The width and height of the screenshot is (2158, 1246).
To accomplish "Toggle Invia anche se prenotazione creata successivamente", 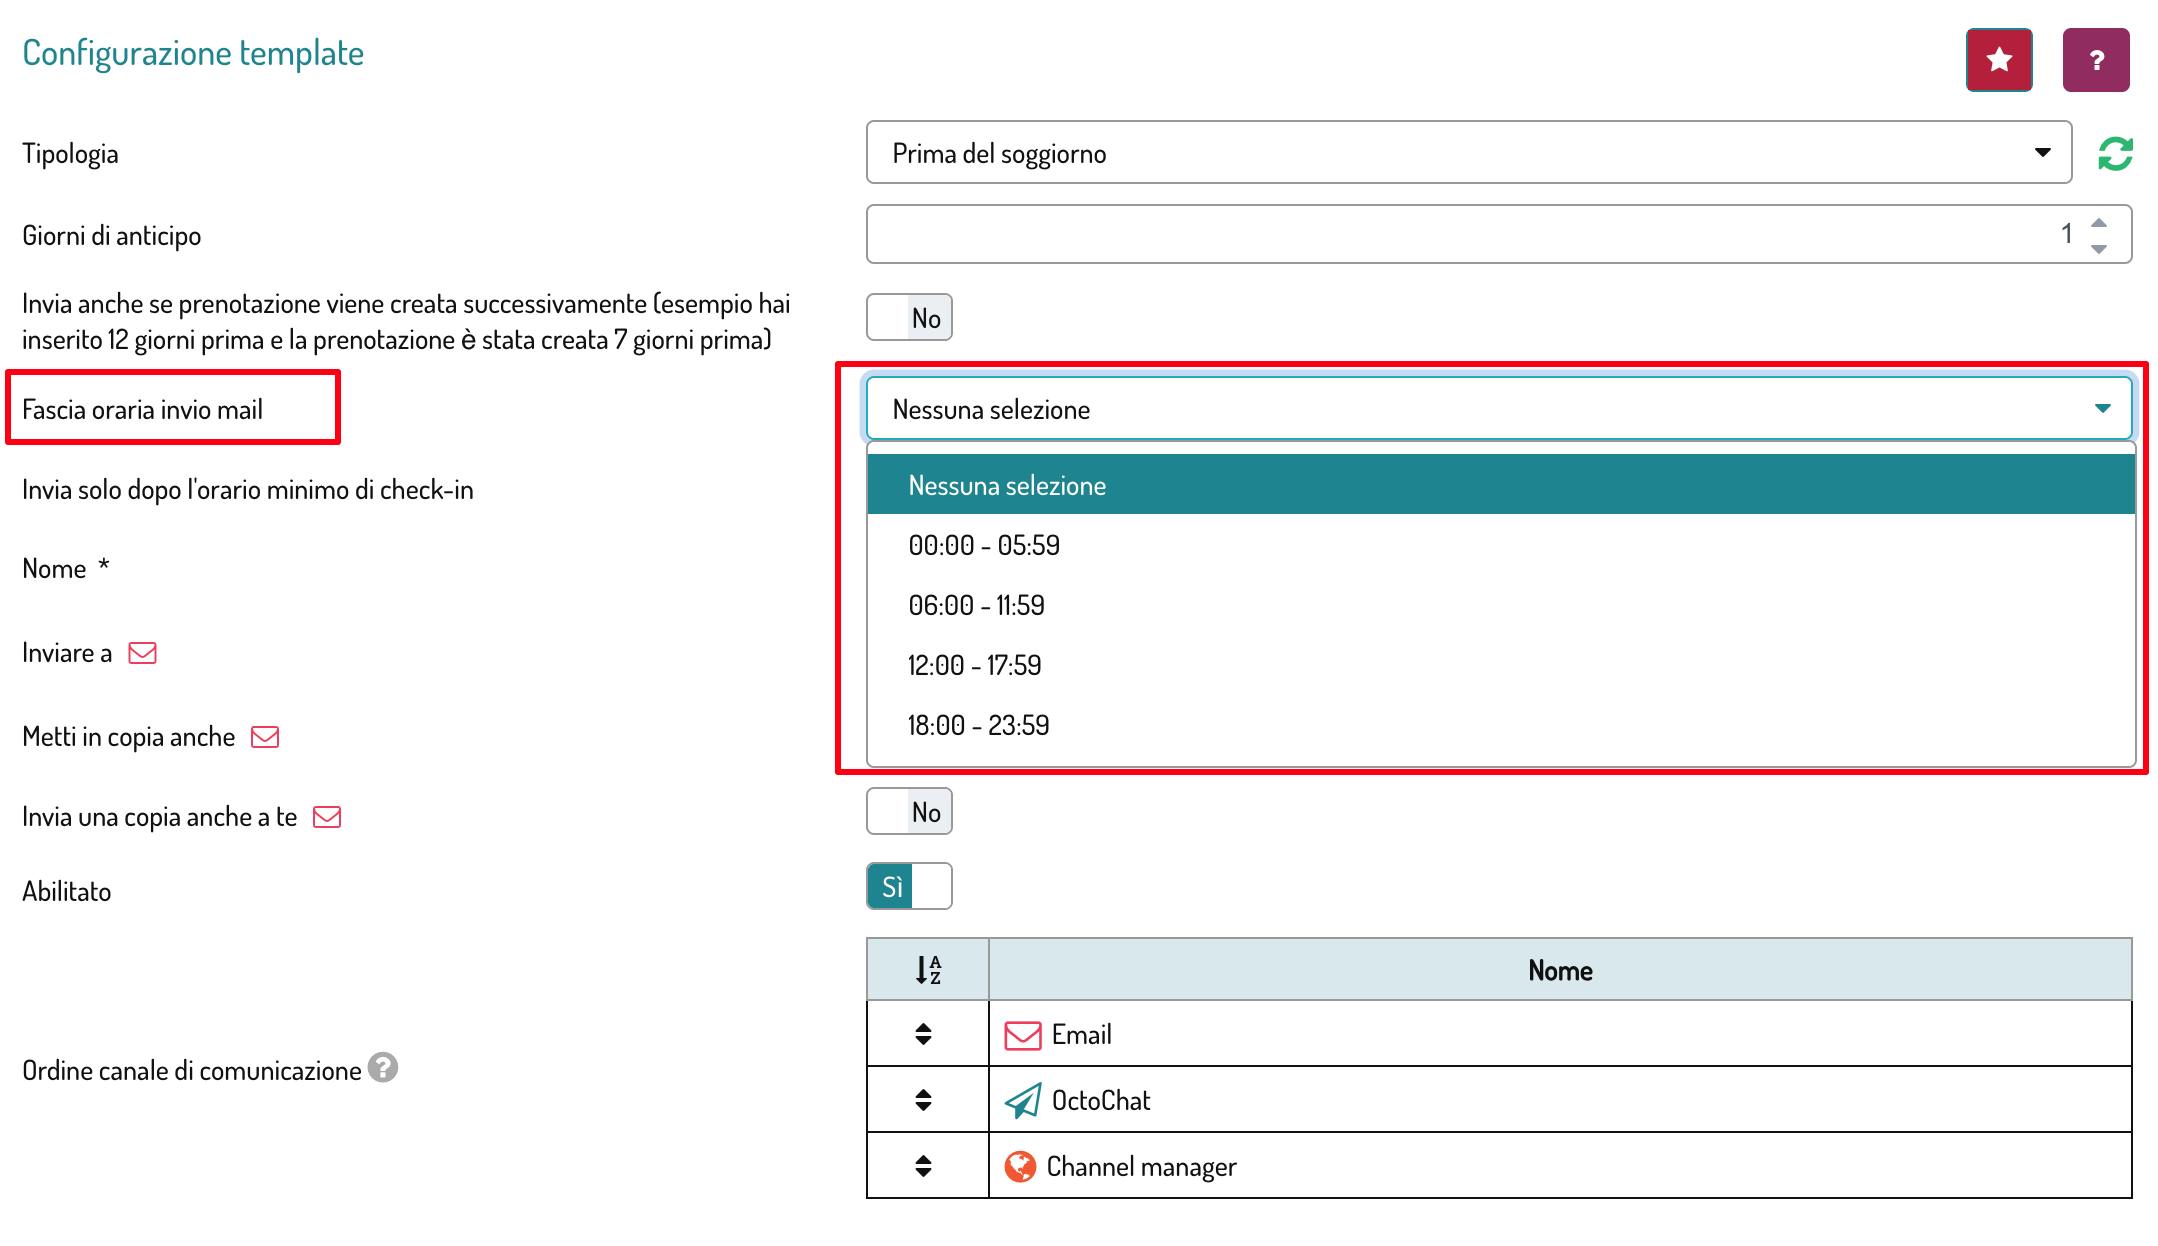I will pyautogui.click(x=908, y=318).
